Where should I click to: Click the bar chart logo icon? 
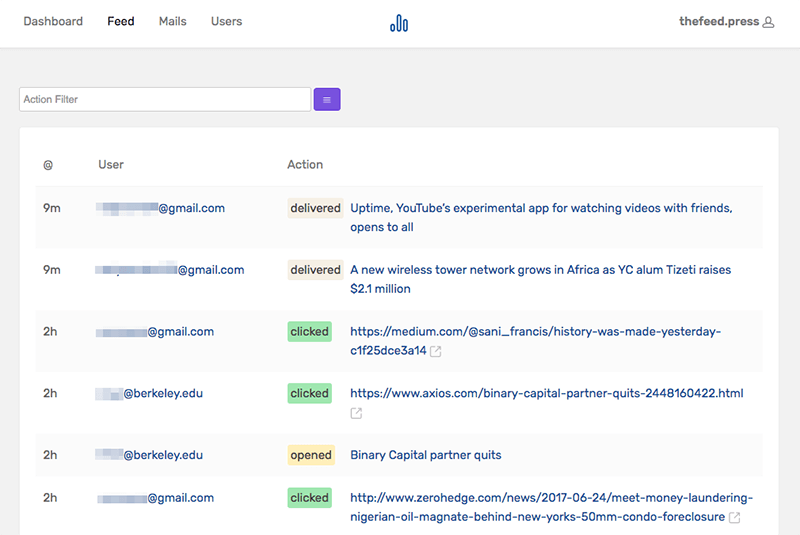(x=399, y=23)
